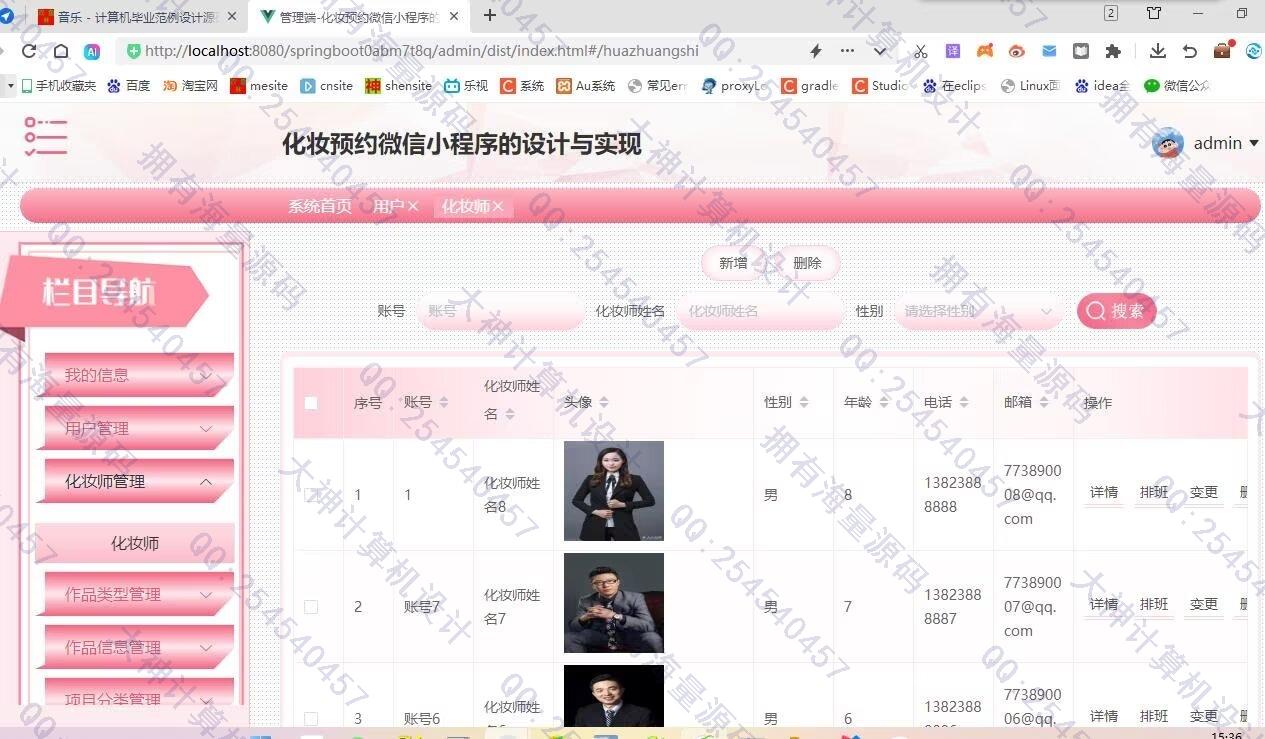
Task: Click email cell 773890008@qq.com
Action: (1033, 495)
